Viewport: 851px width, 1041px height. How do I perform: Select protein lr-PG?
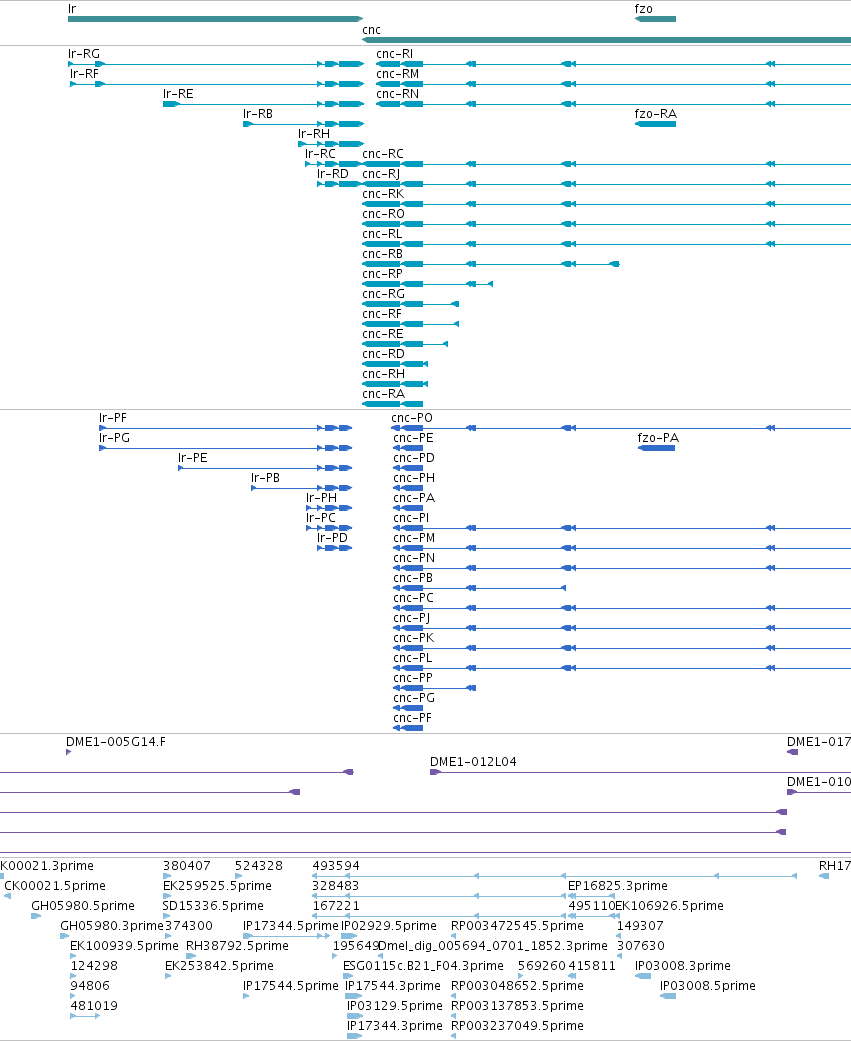(225, 448)
